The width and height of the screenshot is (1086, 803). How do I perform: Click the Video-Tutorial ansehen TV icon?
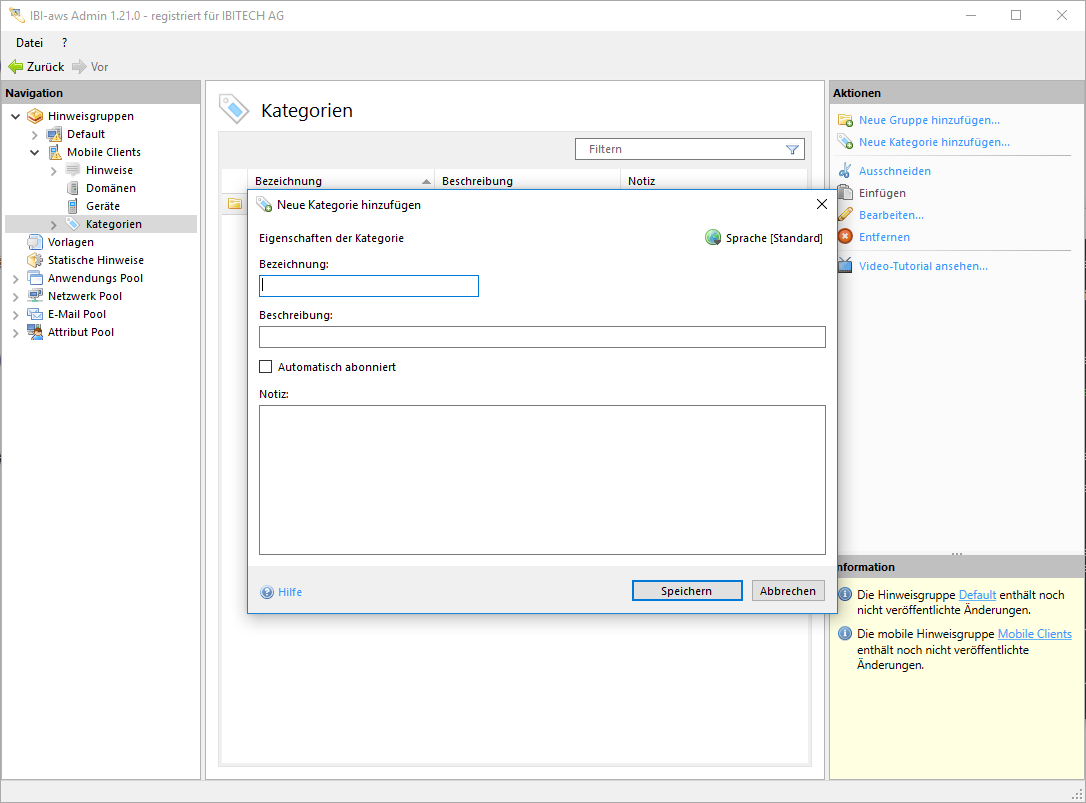845,266
